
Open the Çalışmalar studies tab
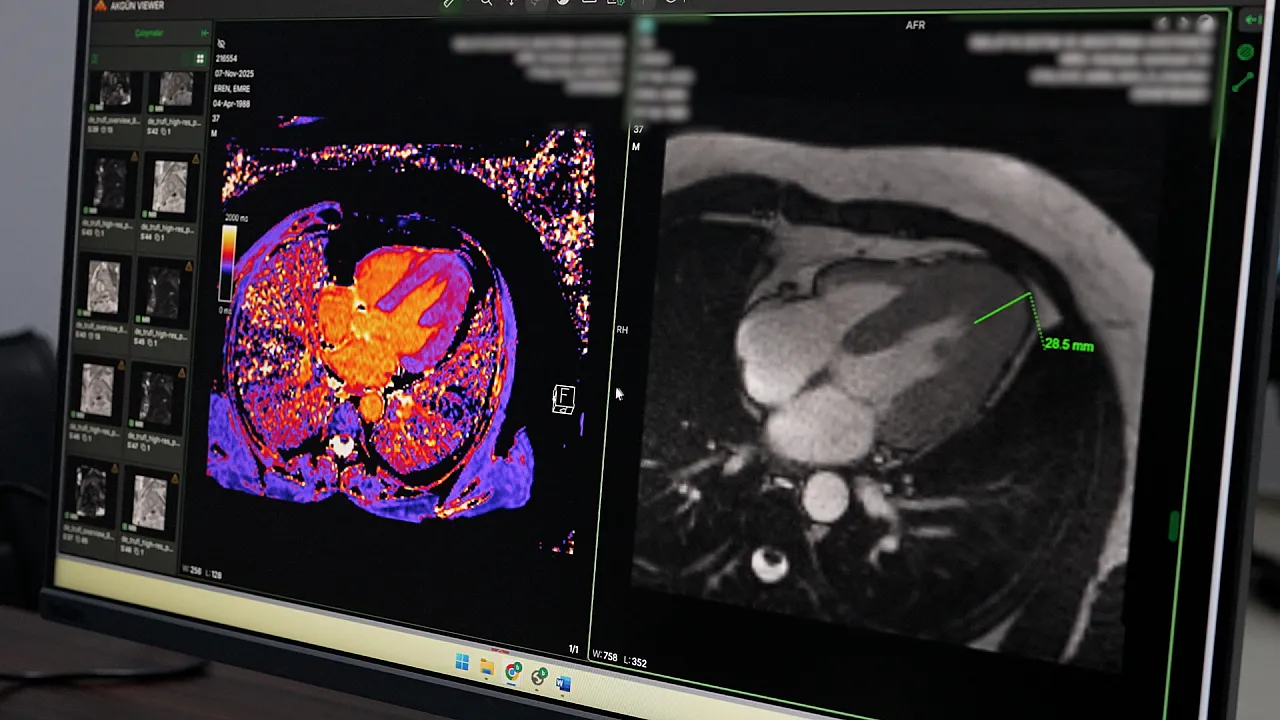tap(149, 33)
